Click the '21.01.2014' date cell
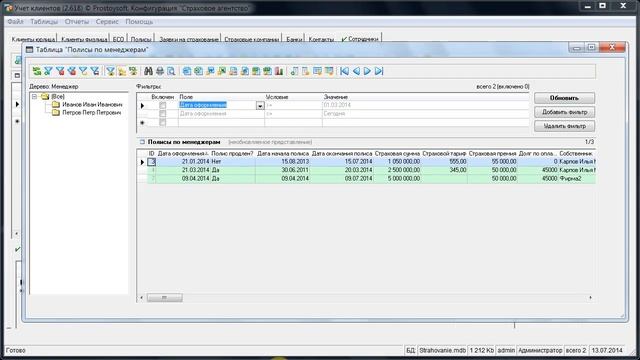 [x=183, y=162]
